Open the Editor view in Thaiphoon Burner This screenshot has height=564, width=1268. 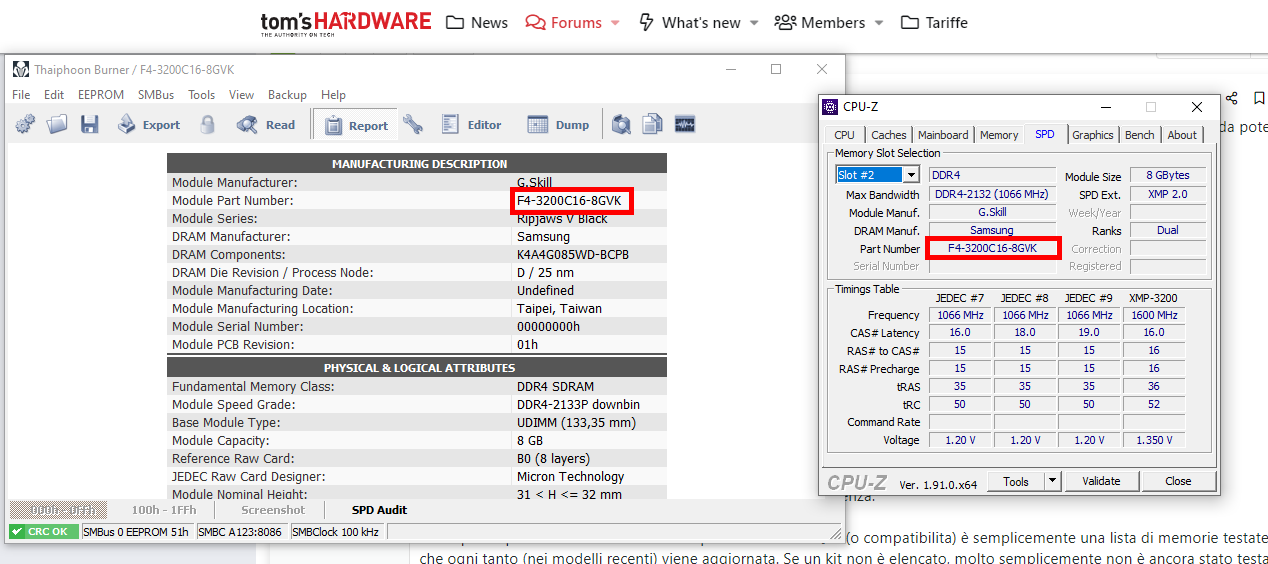pos(471,125)
